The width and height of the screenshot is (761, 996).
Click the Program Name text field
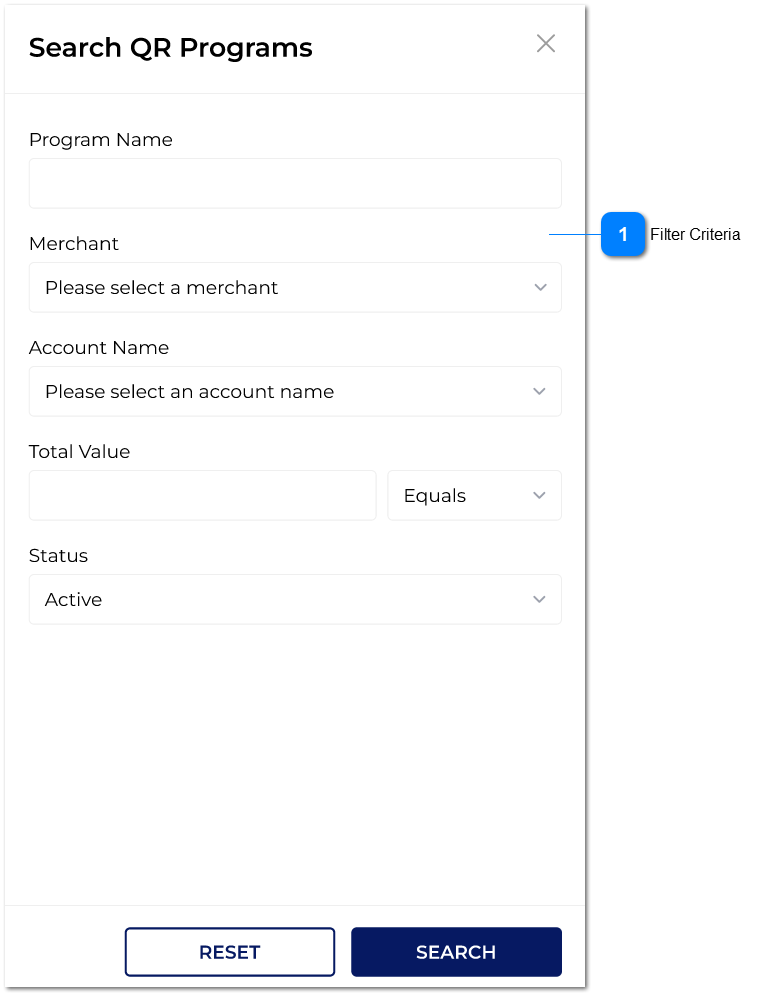click(295, 183)
